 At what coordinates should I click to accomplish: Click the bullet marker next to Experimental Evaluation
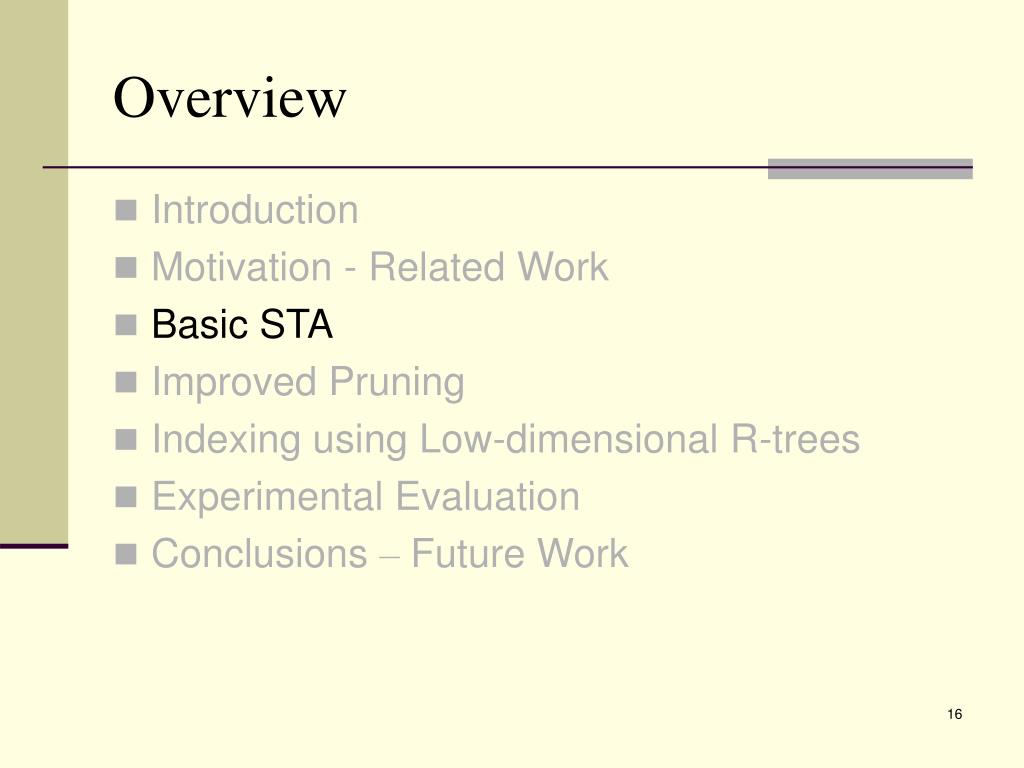125,497
